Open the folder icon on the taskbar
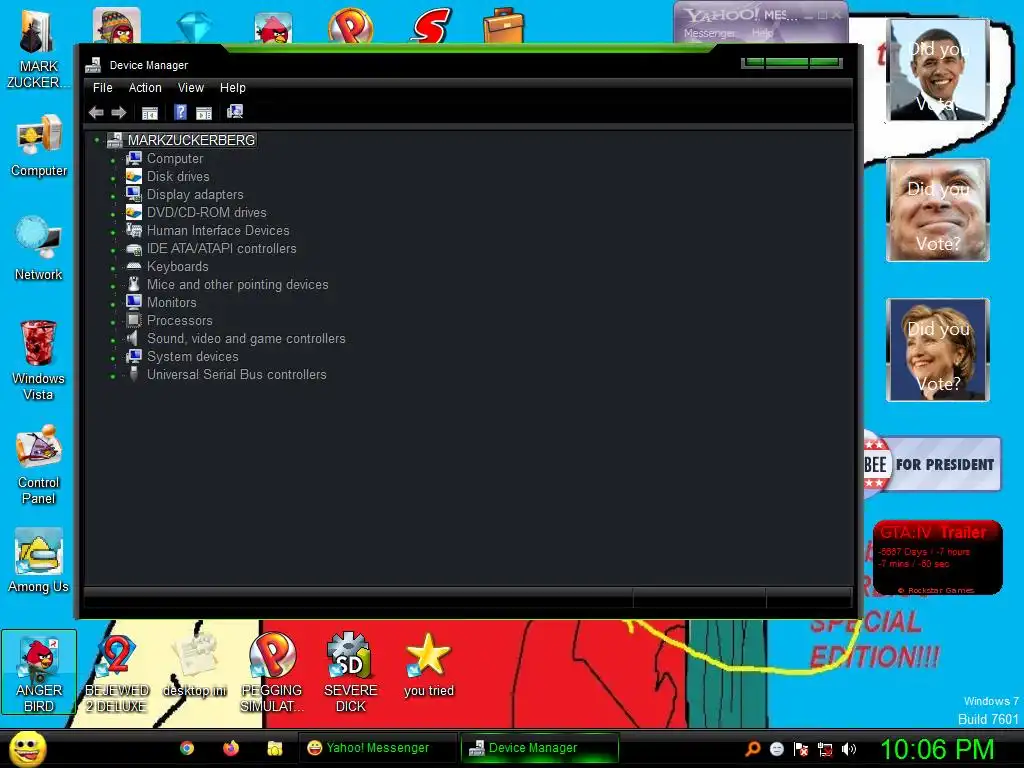The height and width of the screenshot is (768, 1024). click(274, 748)
